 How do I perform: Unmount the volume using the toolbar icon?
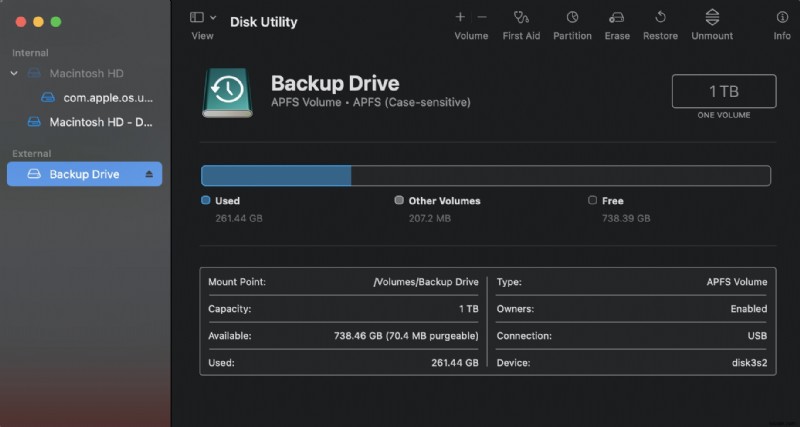(x=712, y=17)
